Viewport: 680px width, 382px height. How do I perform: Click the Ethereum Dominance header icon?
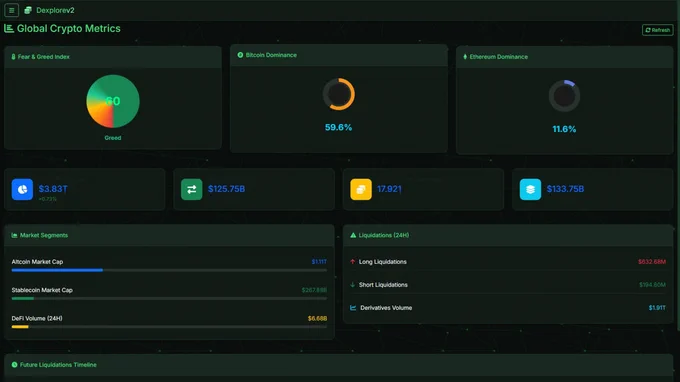tap(465, 57)
